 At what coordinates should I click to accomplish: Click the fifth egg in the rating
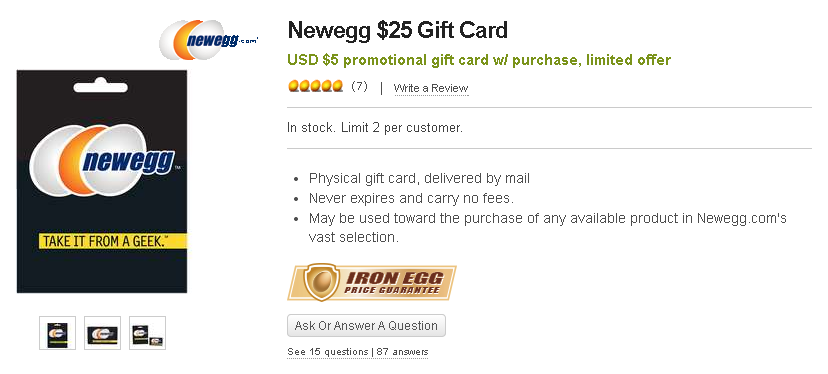[337, 86]
